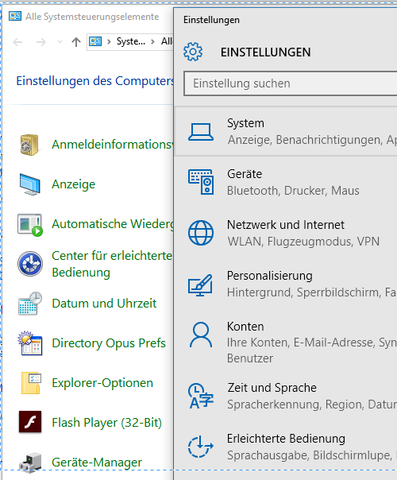397x480 pixels.
Task: Open Geräte-Manager link
Action: pos(97,462)
